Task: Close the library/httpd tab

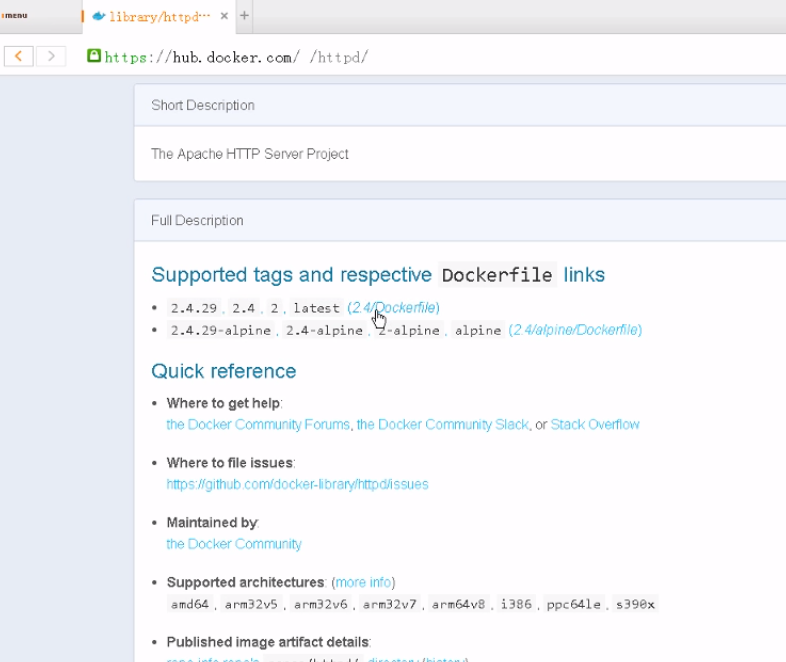Action: [224, 16]
